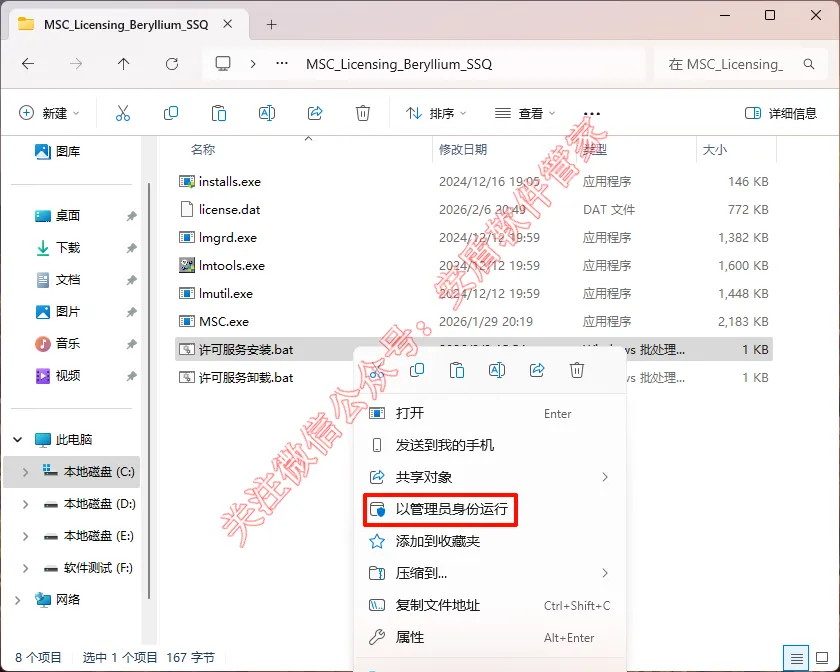840x672 pixels.
Task: Toggle the 详细信息 details pane
Action: pos(781,113)
